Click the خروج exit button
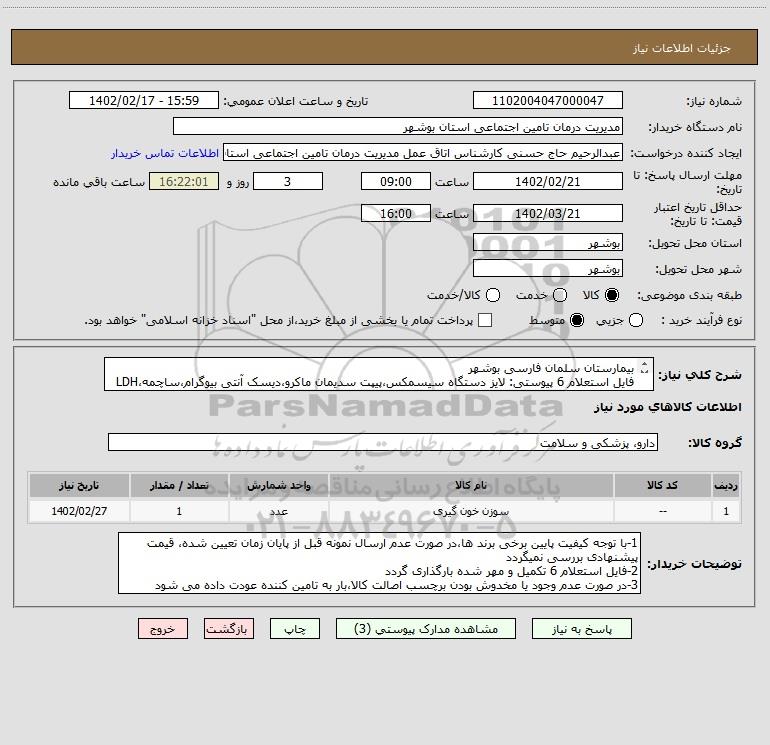Image resolution: width=770 pixels, height=745 pixels. click(163, 629)
